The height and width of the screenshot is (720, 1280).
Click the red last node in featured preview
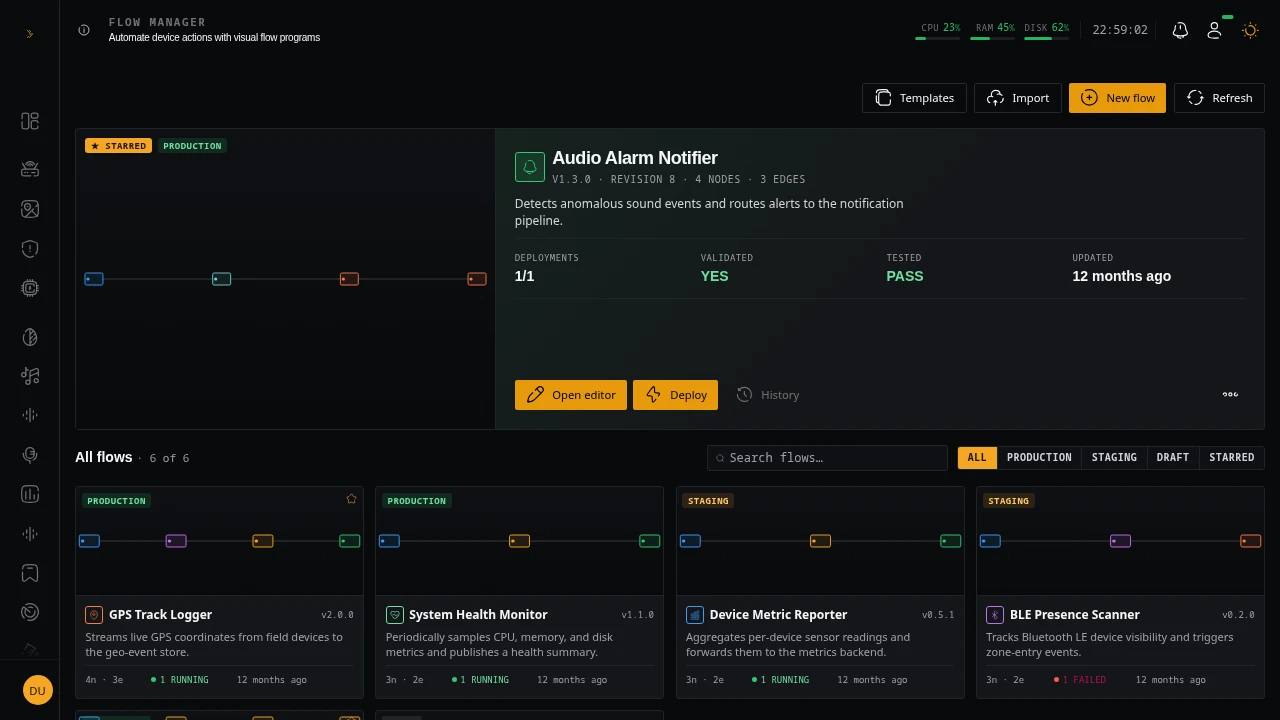click(x=477, y=279)
